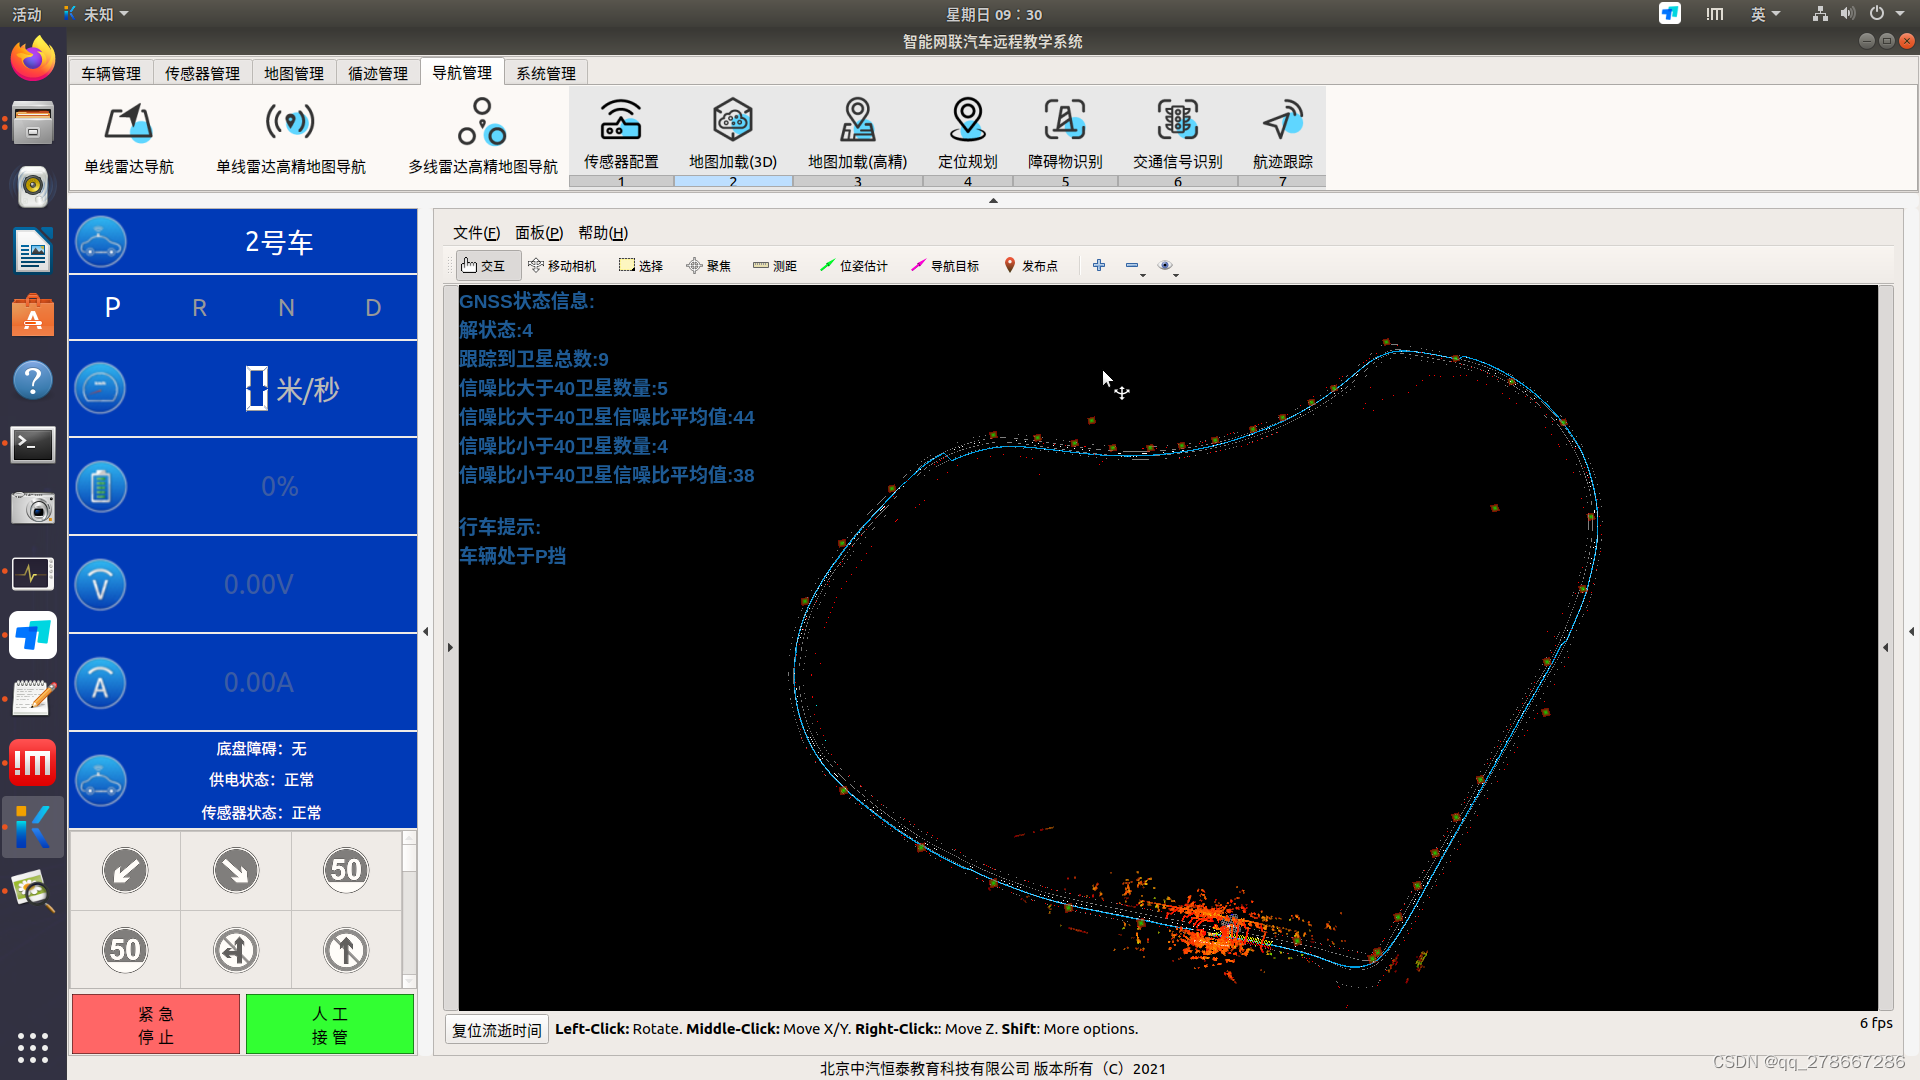Click the blue plus add-tool icon
The width and height of the screenshot is (1920, 1080).
1099,265
